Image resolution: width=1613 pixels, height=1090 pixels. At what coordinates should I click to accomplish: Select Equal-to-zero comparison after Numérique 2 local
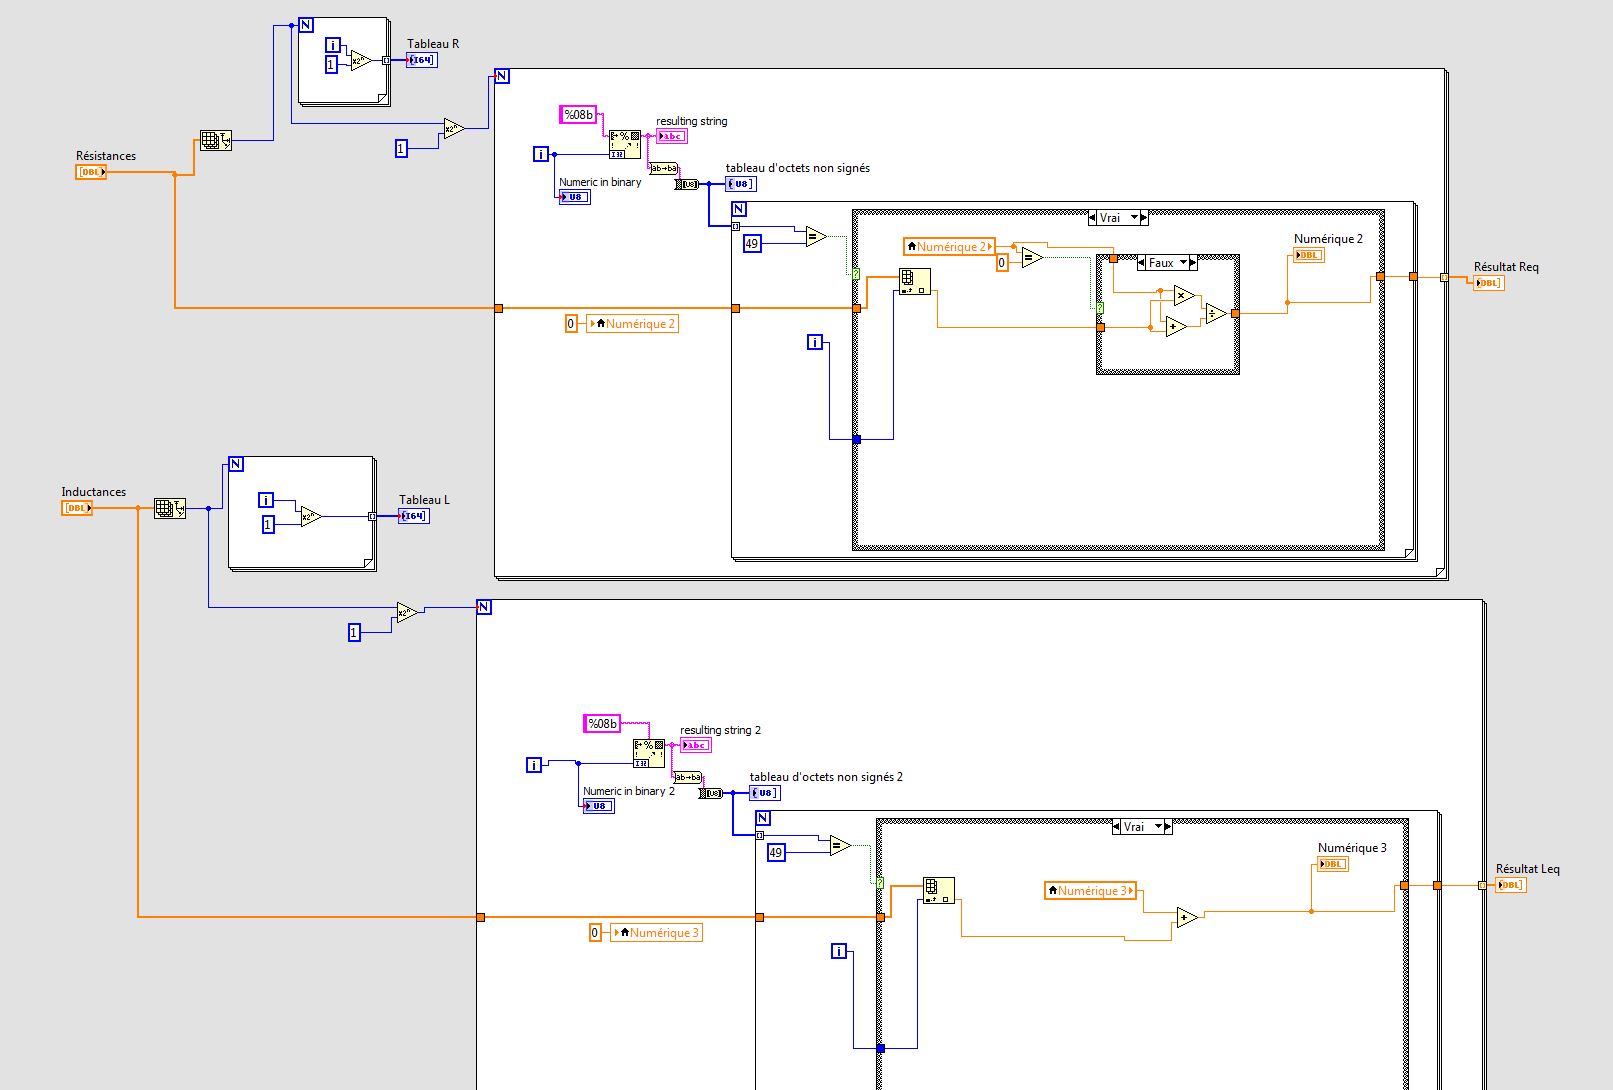coord(1032,258)
